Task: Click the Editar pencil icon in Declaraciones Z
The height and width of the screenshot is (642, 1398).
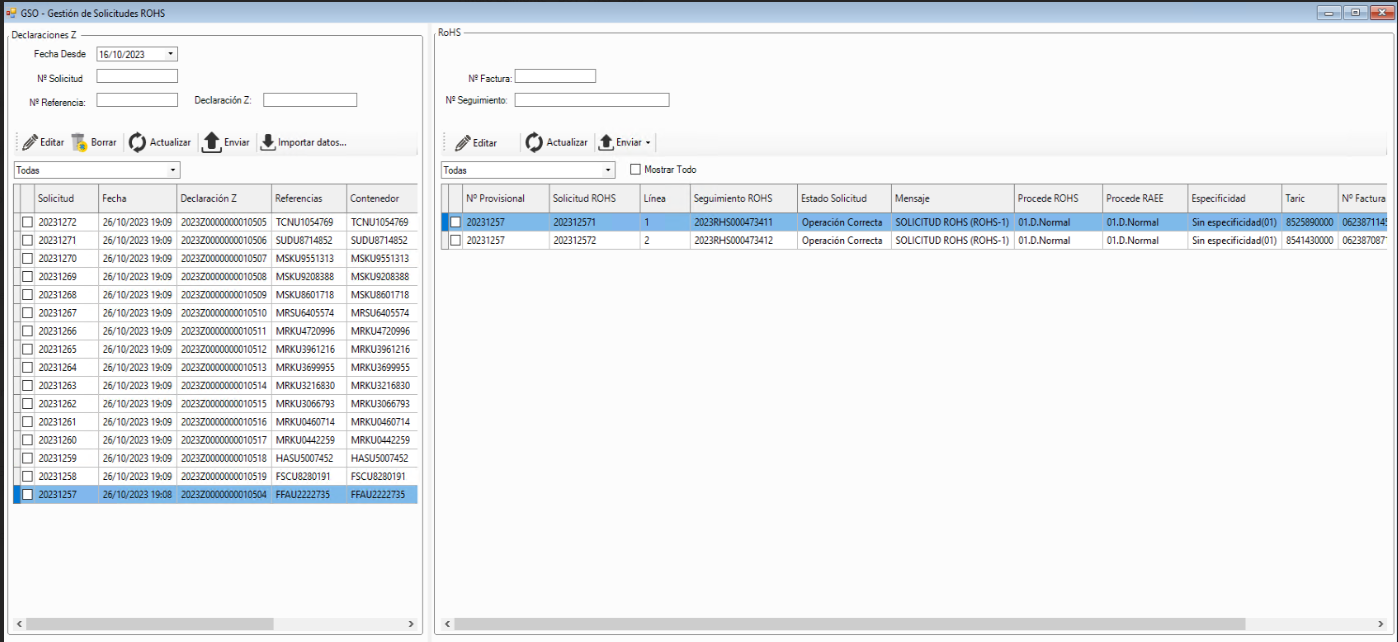Action: click(x=31, y=142)
